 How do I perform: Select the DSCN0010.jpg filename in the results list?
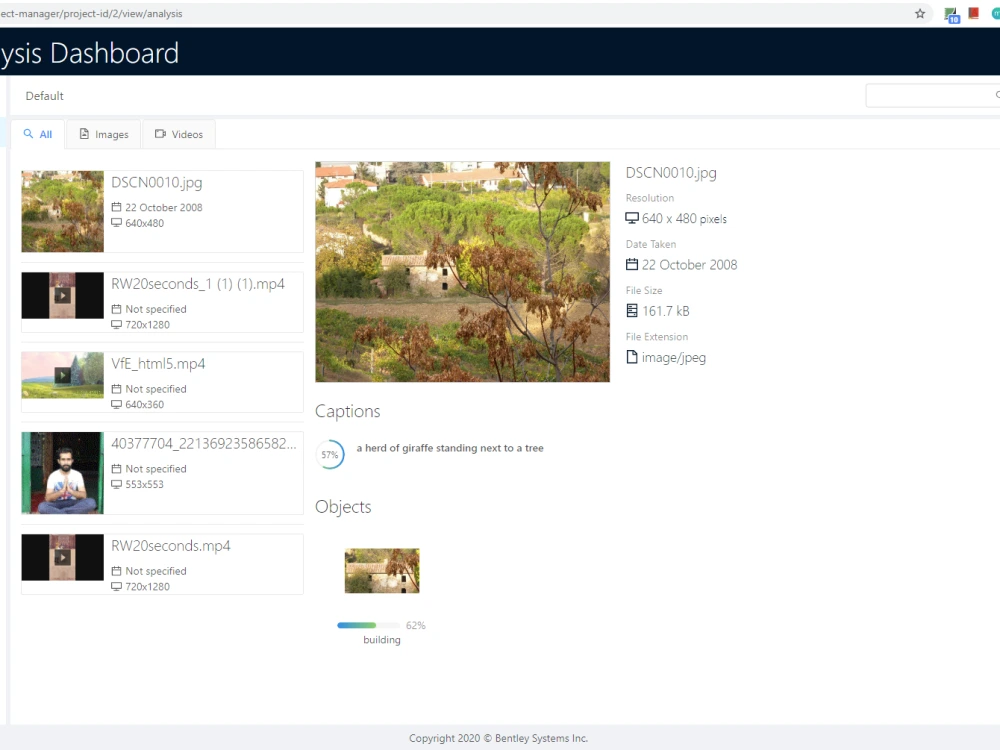click(157, 182)
